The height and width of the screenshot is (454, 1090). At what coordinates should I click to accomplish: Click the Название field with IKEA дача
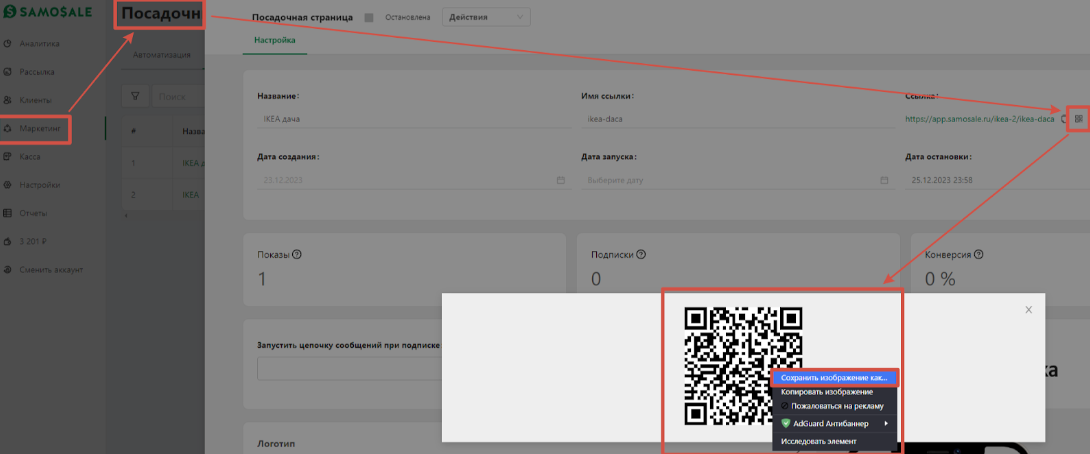[412, 119]
